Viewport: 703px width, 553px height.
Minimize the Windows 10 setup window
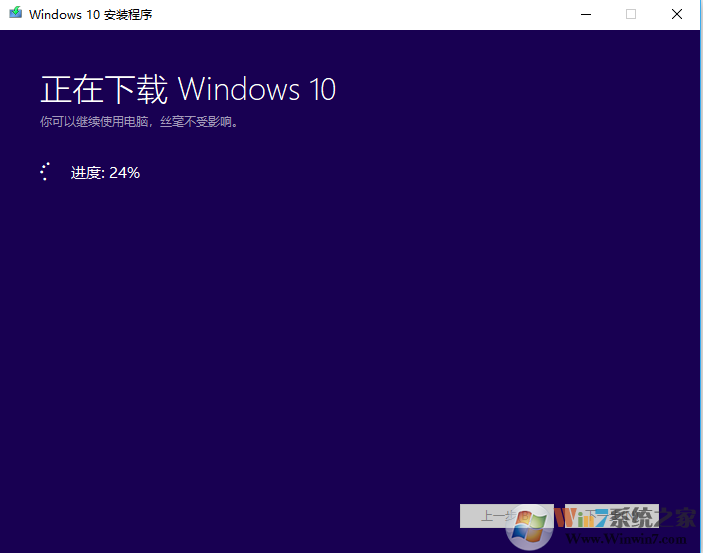click(x=586, y=14)
